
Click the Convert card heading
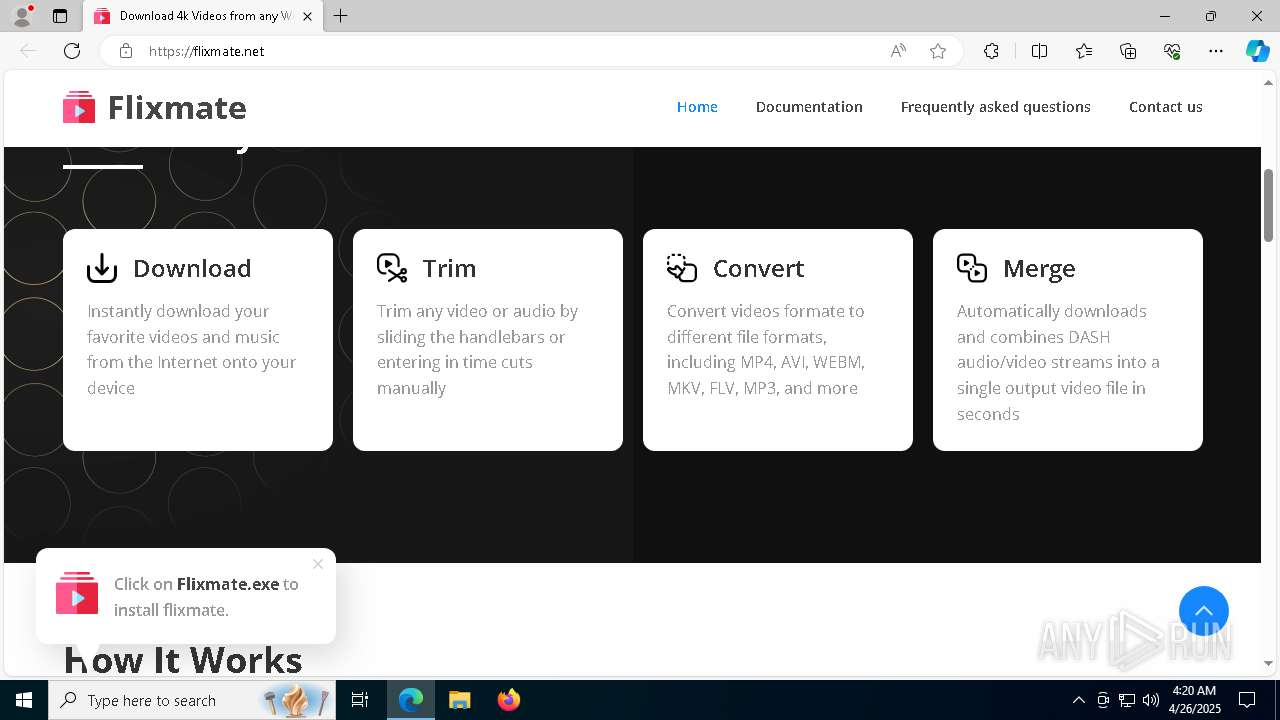point(759,268)
